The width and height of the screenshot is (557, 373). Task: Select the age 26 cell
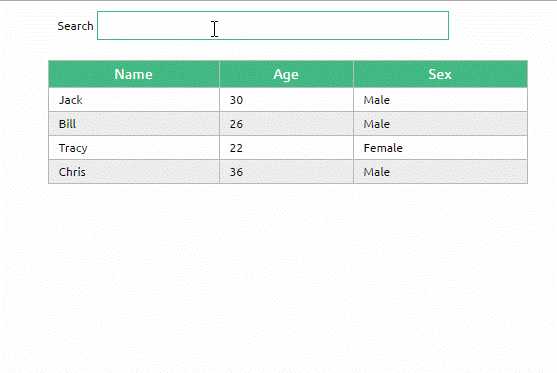(x=286, y=124)
